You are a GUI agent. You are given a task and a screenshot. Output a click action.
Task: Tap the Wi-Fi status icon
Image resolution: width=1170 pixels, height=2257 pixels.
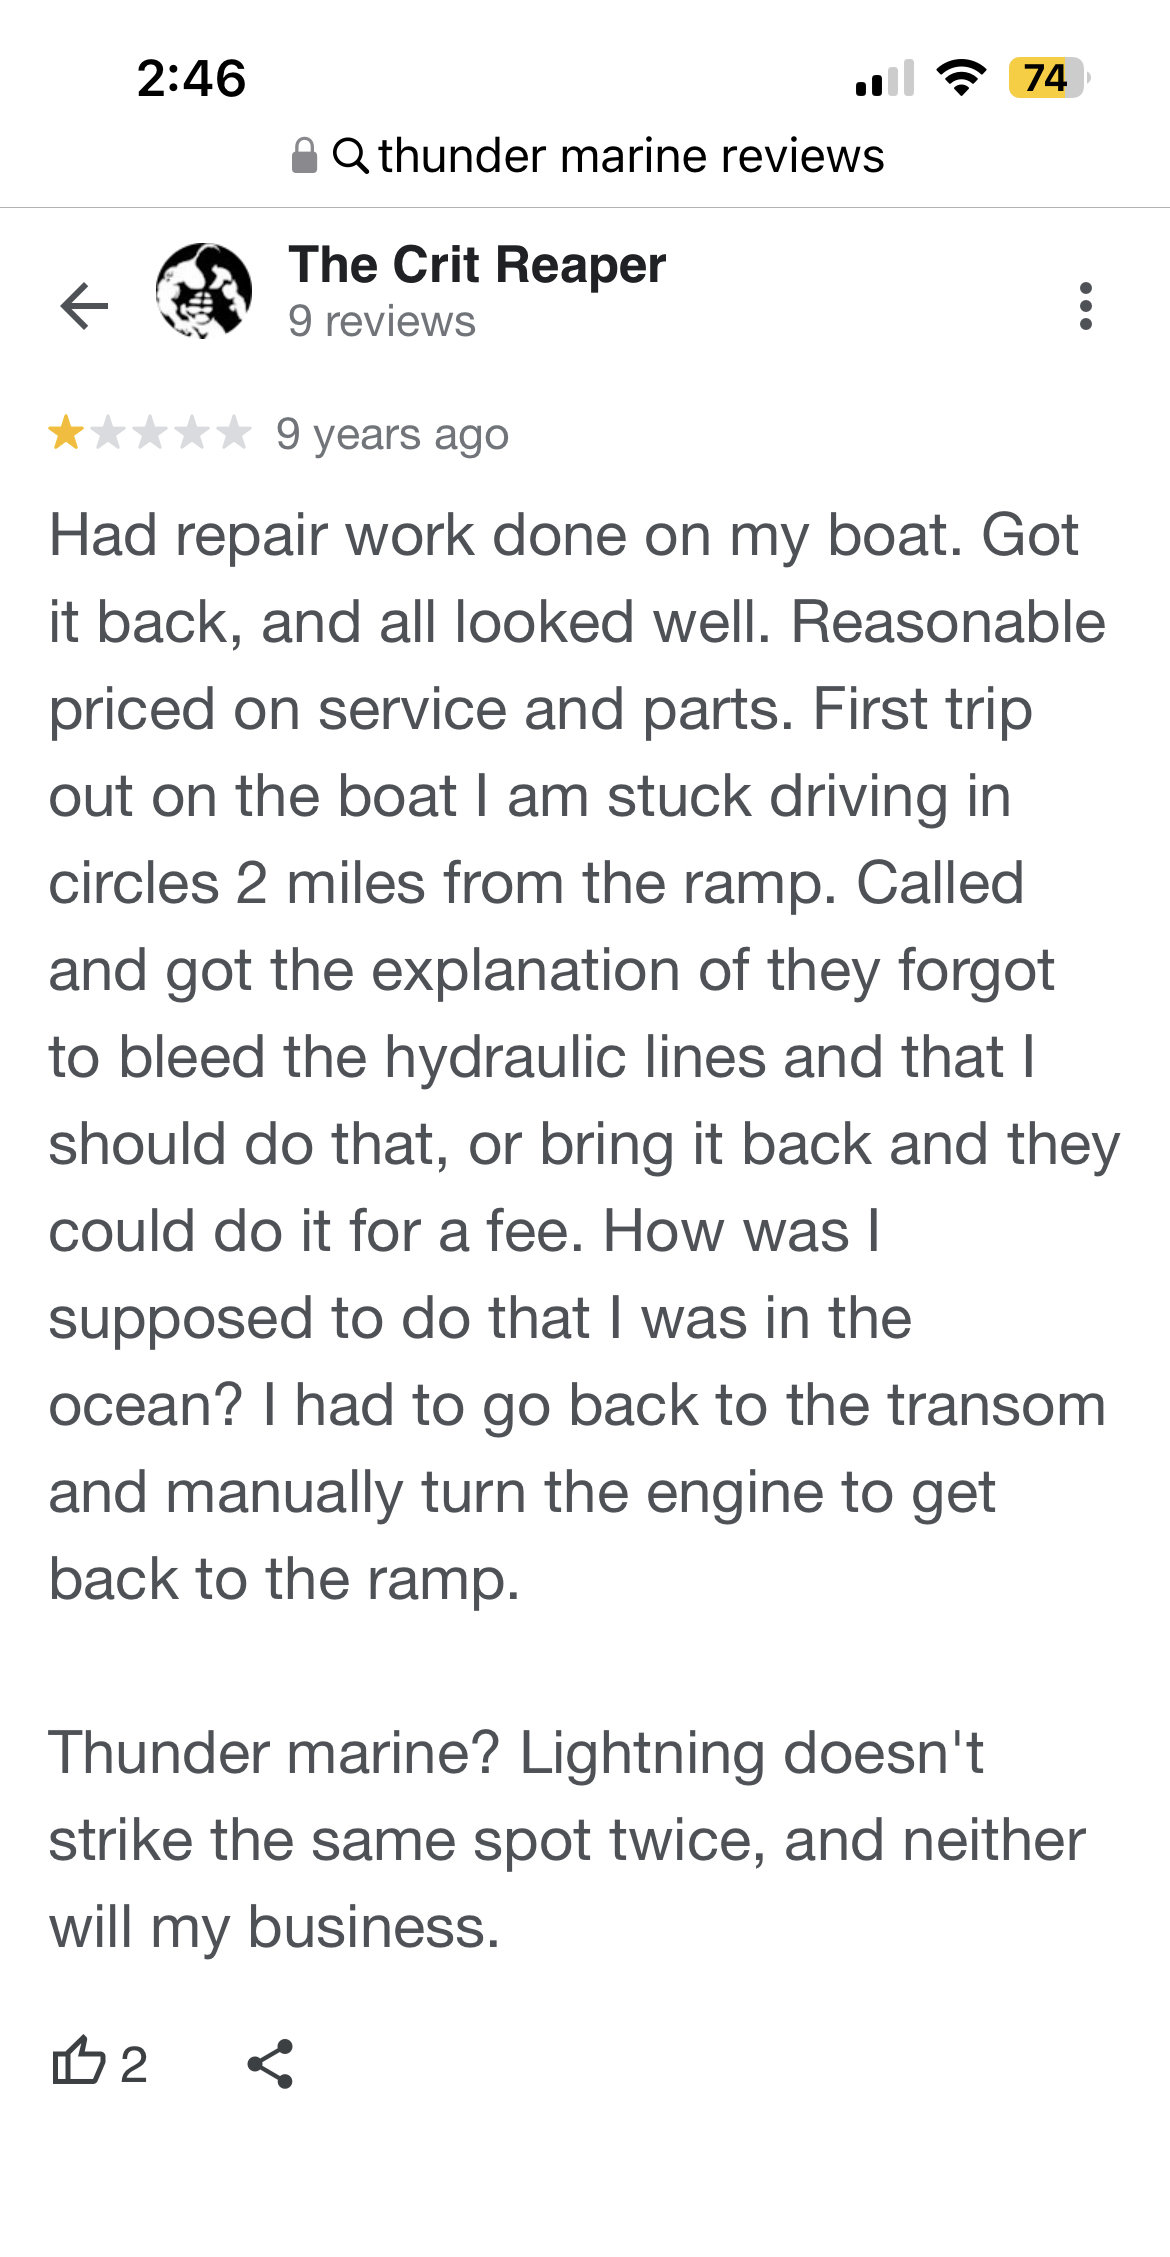tap(960, 78)
